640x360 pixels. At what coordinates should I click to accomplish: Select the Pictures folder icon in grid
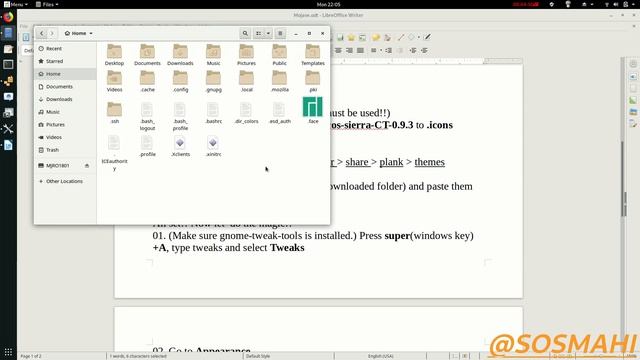pos(246,55)
